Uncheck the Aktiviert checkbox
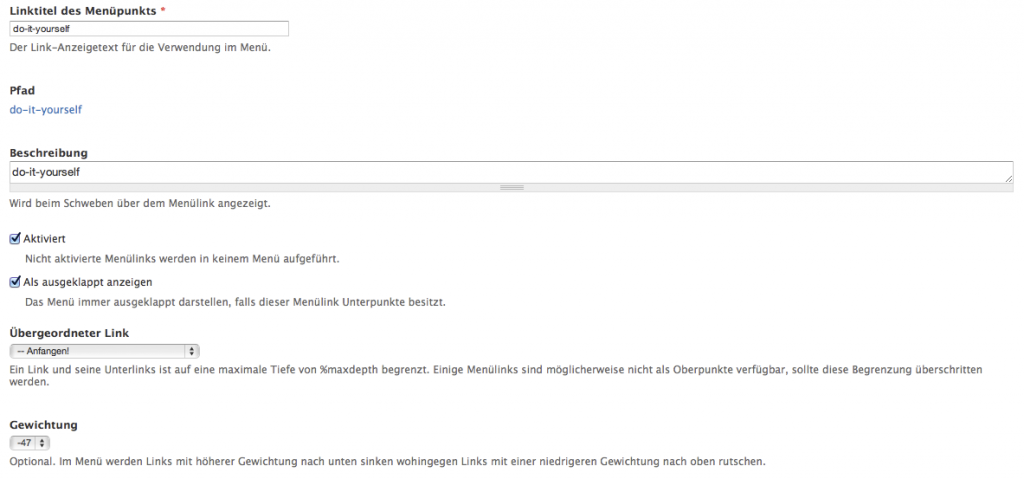Viewport: 1024px width, 479px height. point(15,239)
